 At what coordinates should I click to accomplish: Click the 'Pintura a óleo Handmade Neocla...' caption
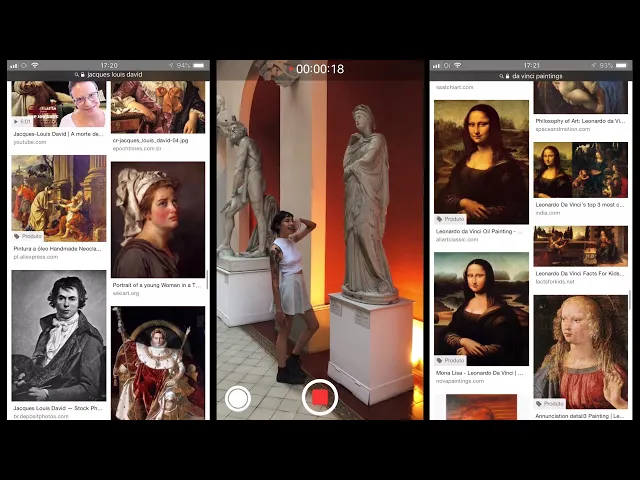(57, 249)
